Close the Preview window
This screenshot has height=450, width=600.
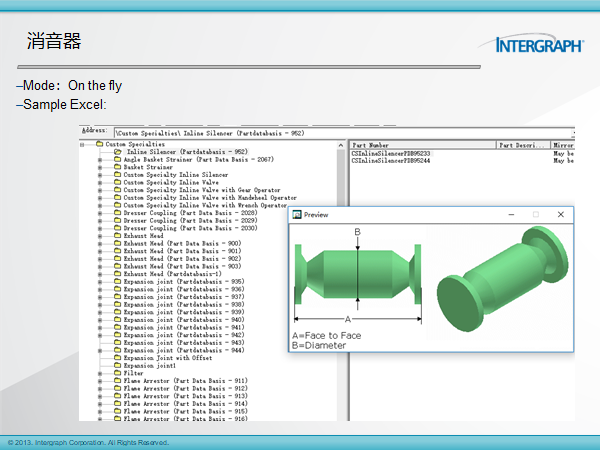[561, 215]
